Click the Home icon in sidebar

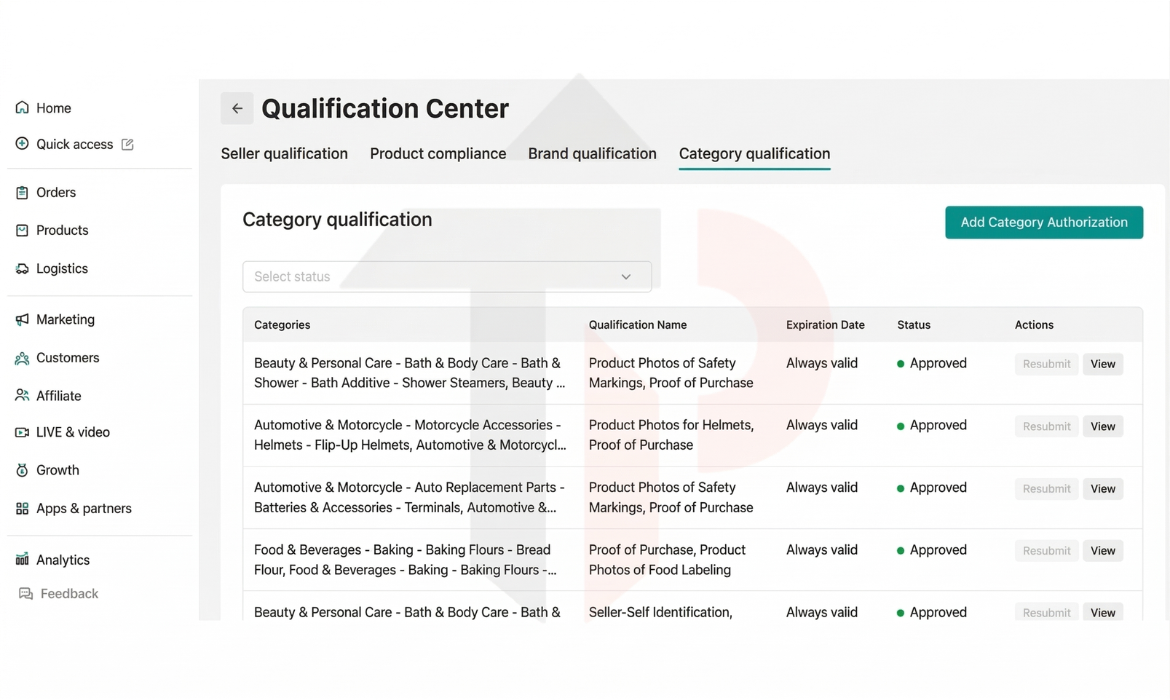tap(22, 108)
